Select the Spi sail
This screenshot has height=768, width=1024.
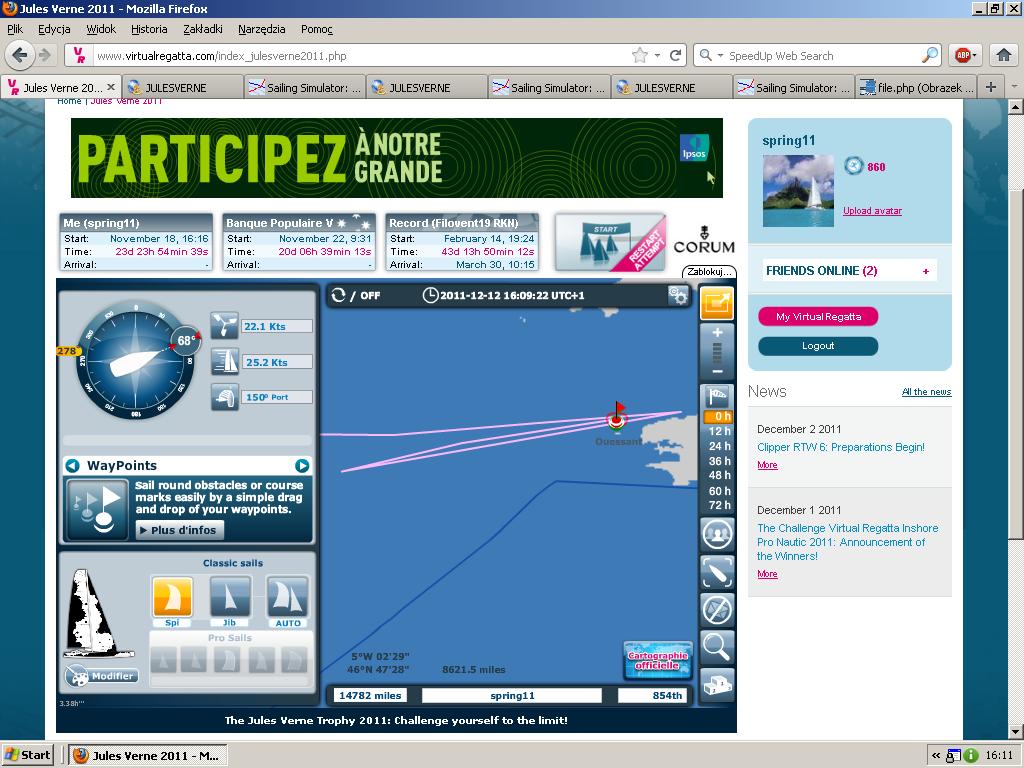[x=172, y=599]
